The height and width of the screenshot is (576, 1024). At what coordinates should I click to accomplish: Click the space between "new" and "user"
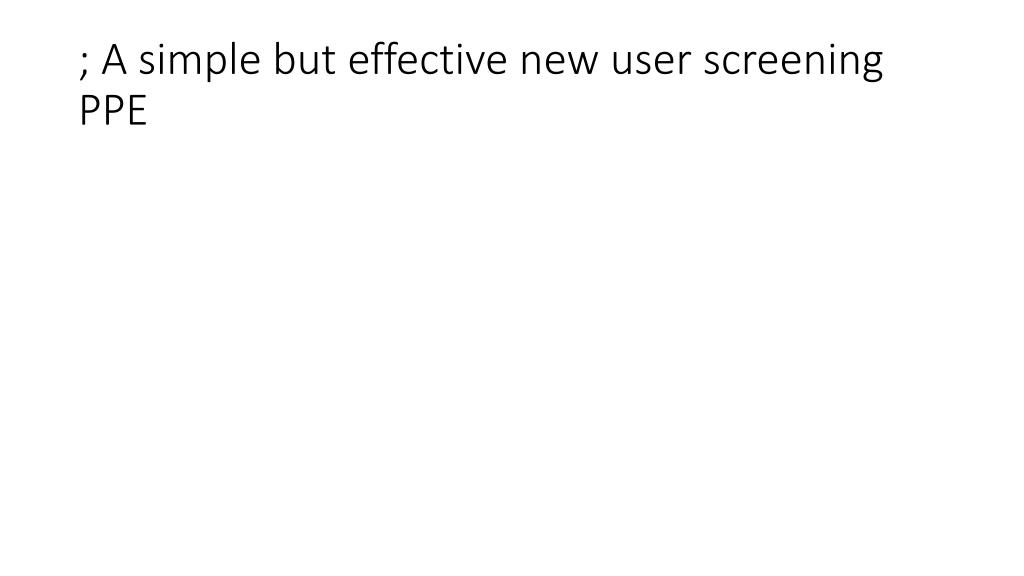(604, 61)
